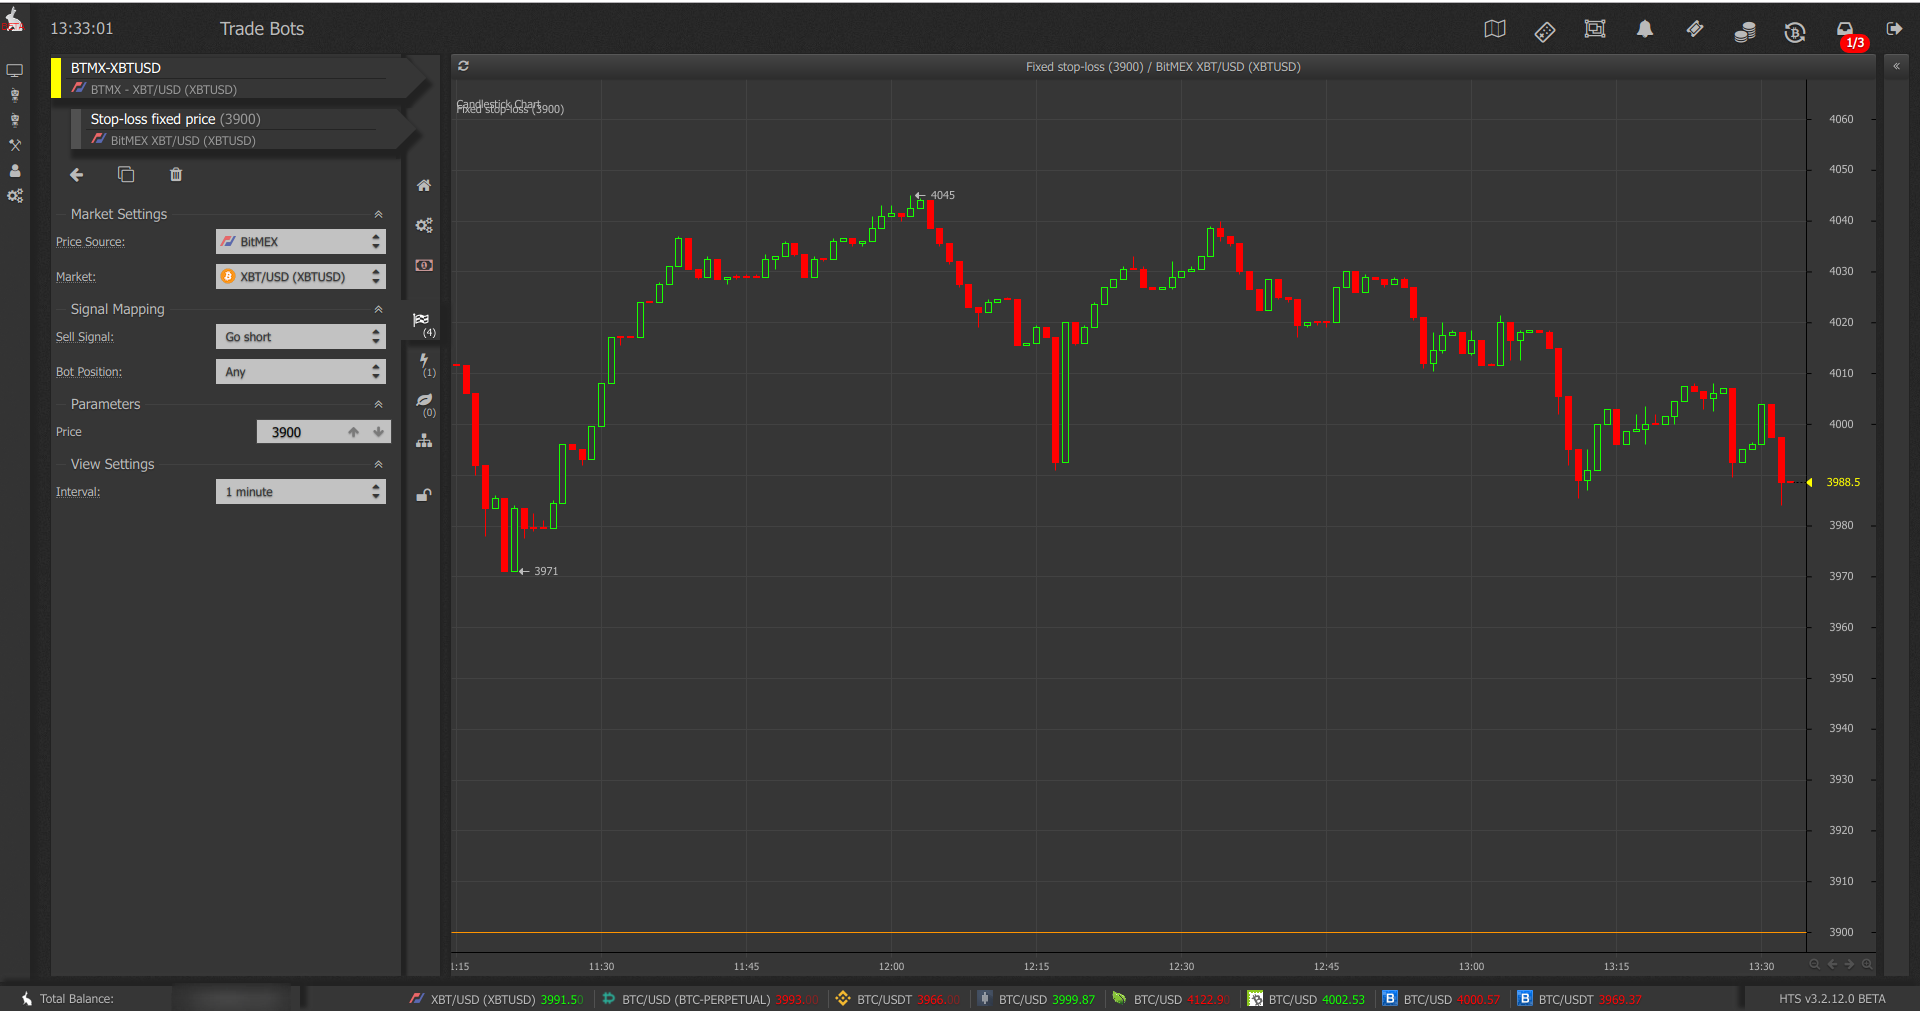The height and width of the screenshot is (1011, 1920).
Task: Click the chart scroll right arrow
Action: point(1849,965)
